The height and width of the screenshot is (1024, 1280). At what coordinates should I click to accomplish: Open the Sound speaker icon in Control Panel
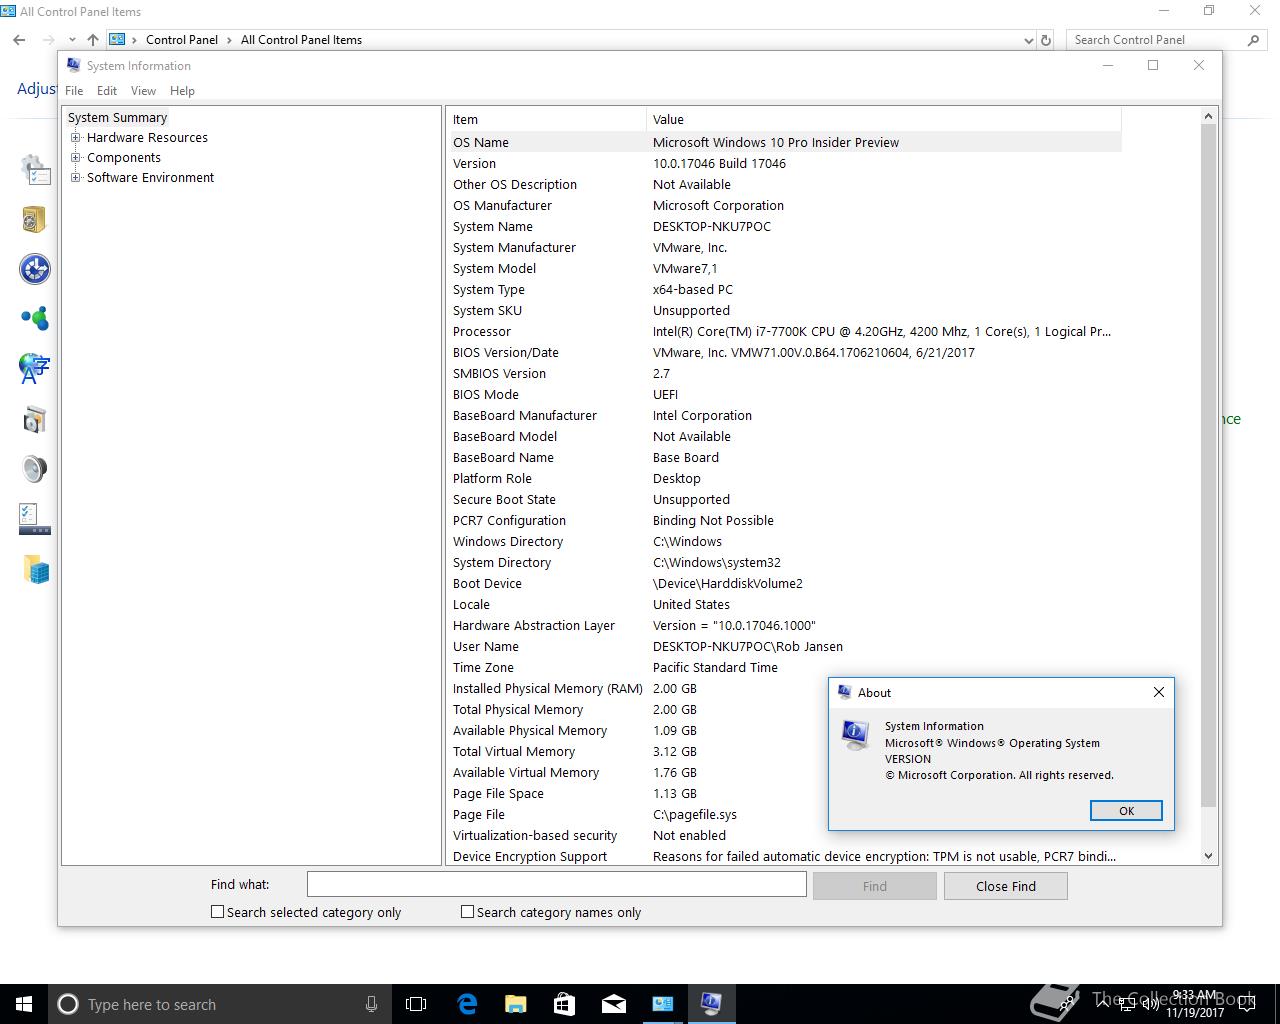click(x=35, y=469)
